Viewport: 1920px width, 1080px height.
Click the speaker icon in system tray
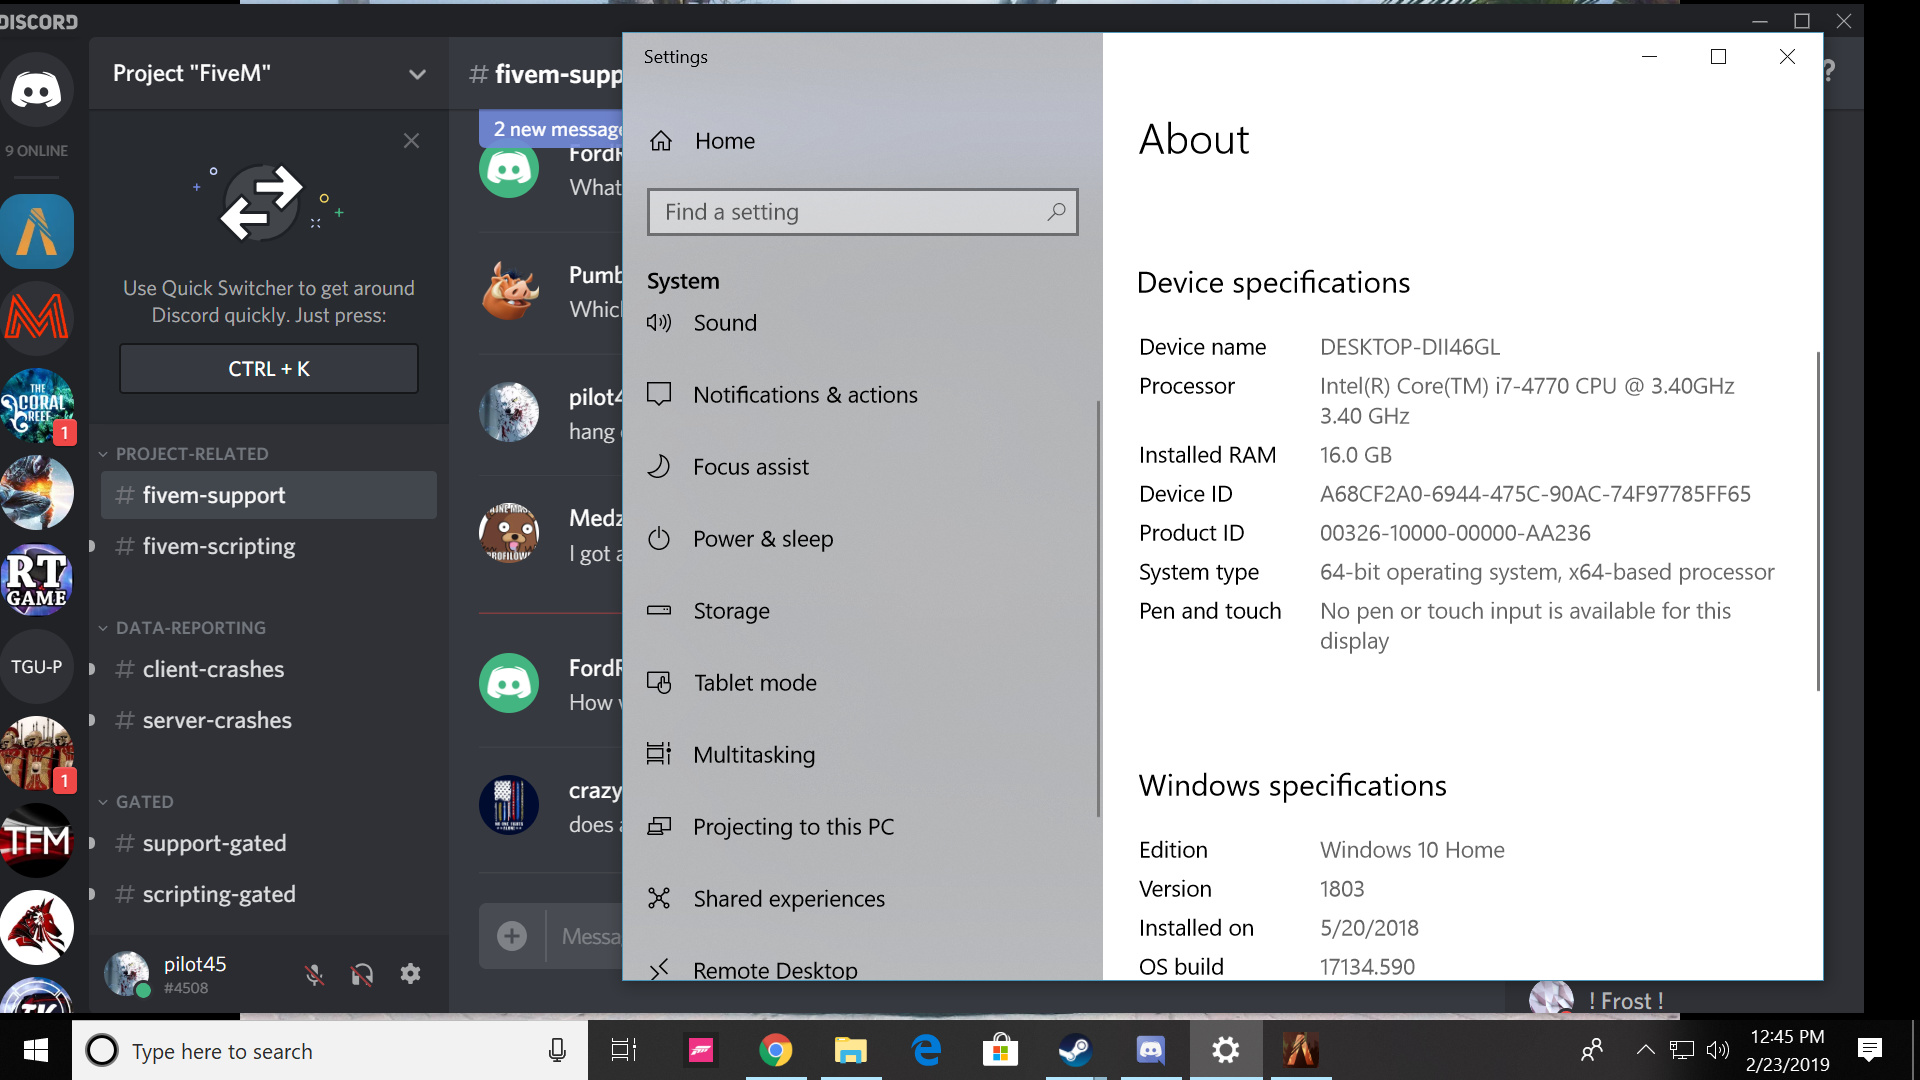point(1718,1050)
